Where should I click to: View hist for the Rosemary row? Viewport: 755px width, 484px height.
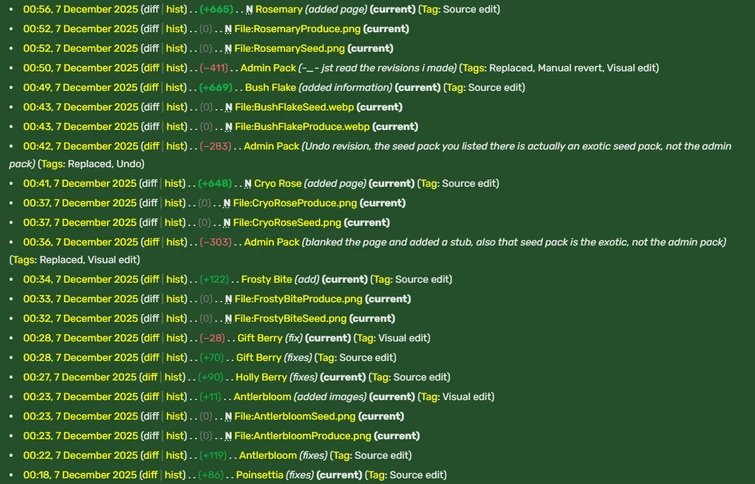click(175, 9)
